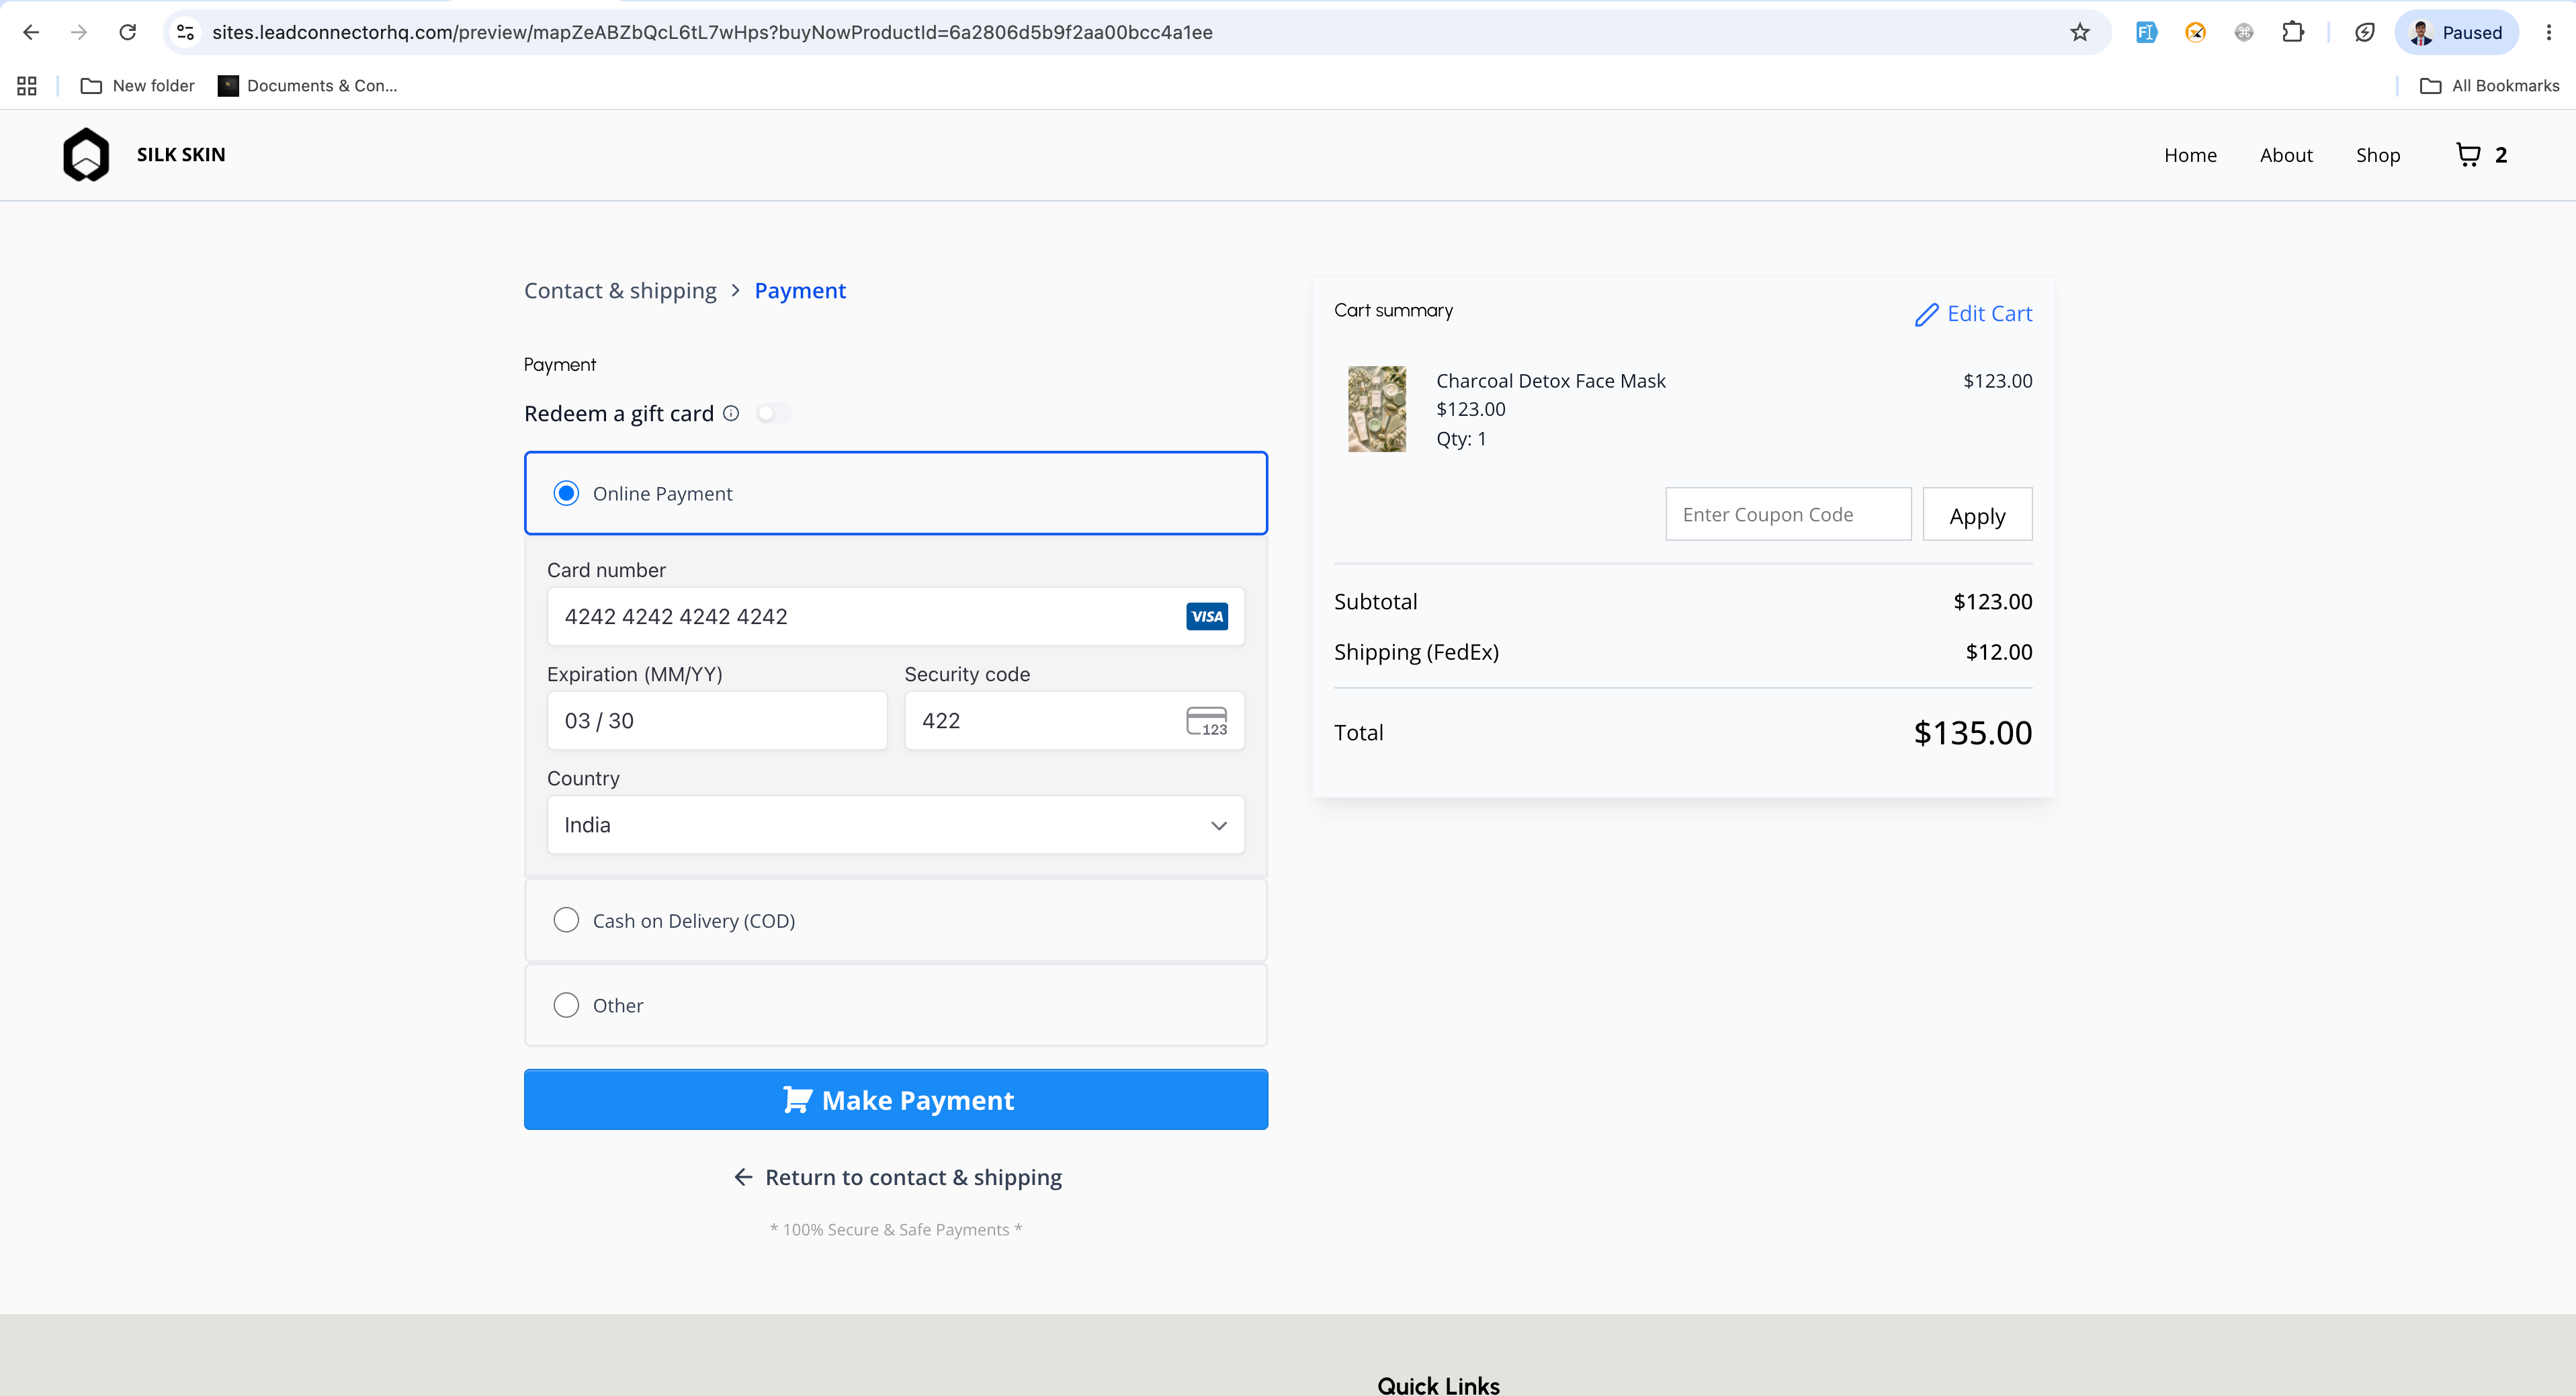Screen dimensions: 2576x1396
Task: Select Online Payment radio button
Action: point(566,493)
